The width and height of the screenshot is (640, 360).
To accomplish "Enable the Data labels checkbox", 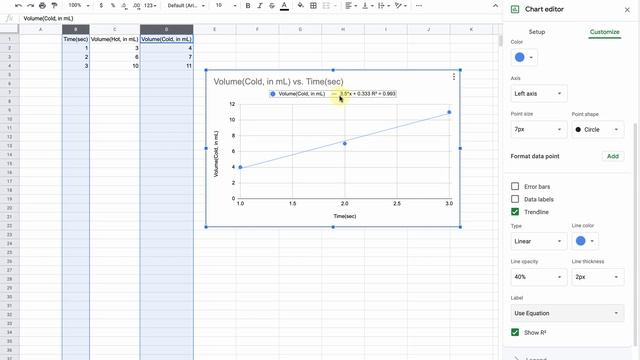I will click(x=515, y=199).
